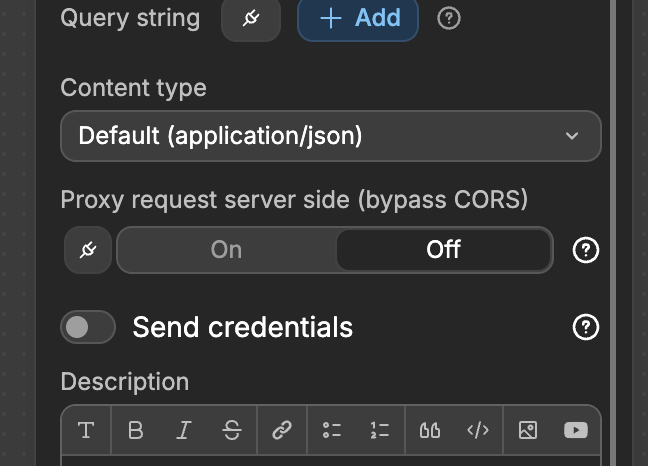Add a new query string parameter
This screenshot has width=648, height=466.
click(358, 19)
